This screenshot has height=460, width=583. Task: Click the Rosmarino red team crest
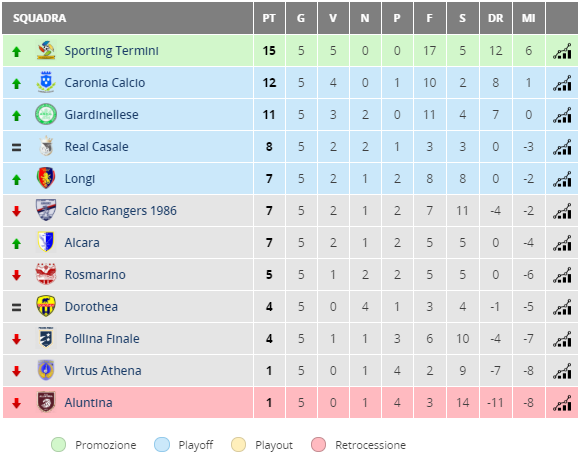[46, 274]
